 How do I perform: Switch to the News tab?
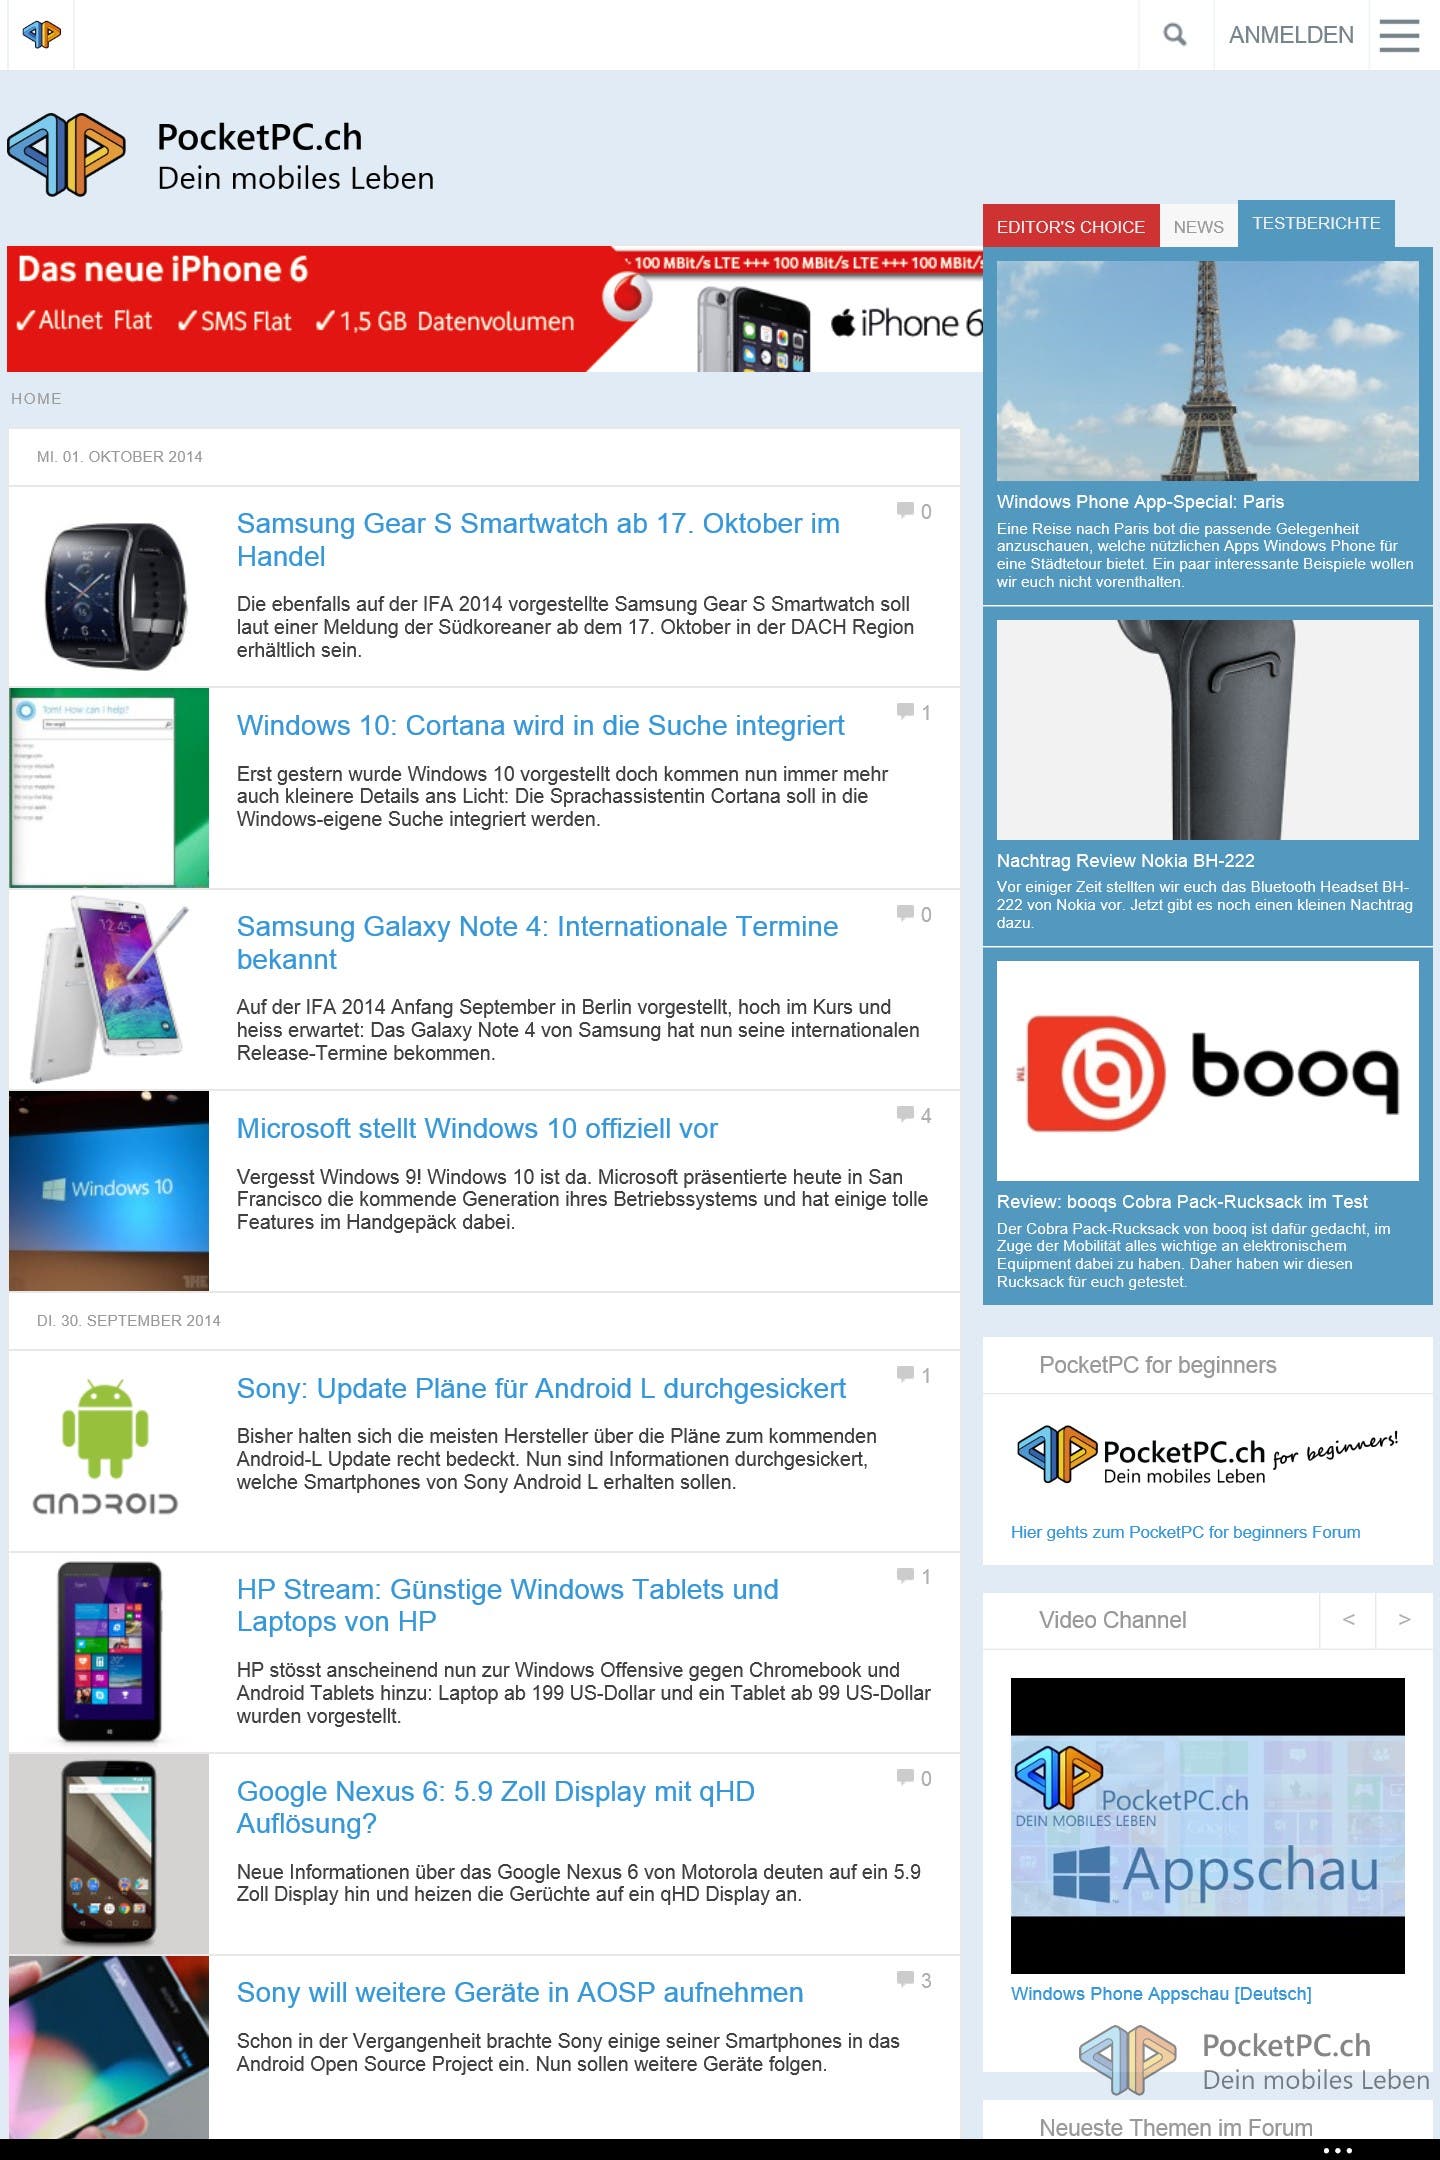(x=1198, y=226)
